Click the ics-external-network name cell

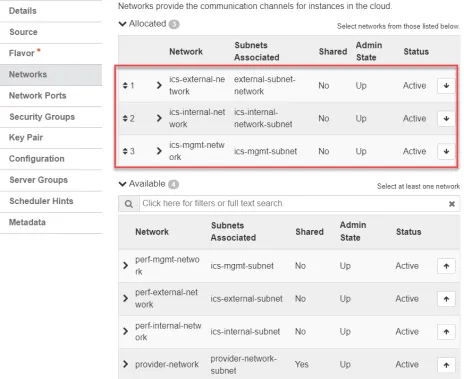point(197,85)
